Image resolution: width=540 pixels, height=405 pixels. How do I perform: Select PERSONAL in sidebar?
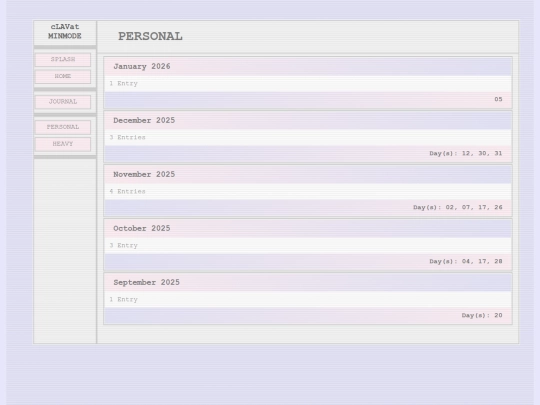pyautogui.click(x=63, y=127)
